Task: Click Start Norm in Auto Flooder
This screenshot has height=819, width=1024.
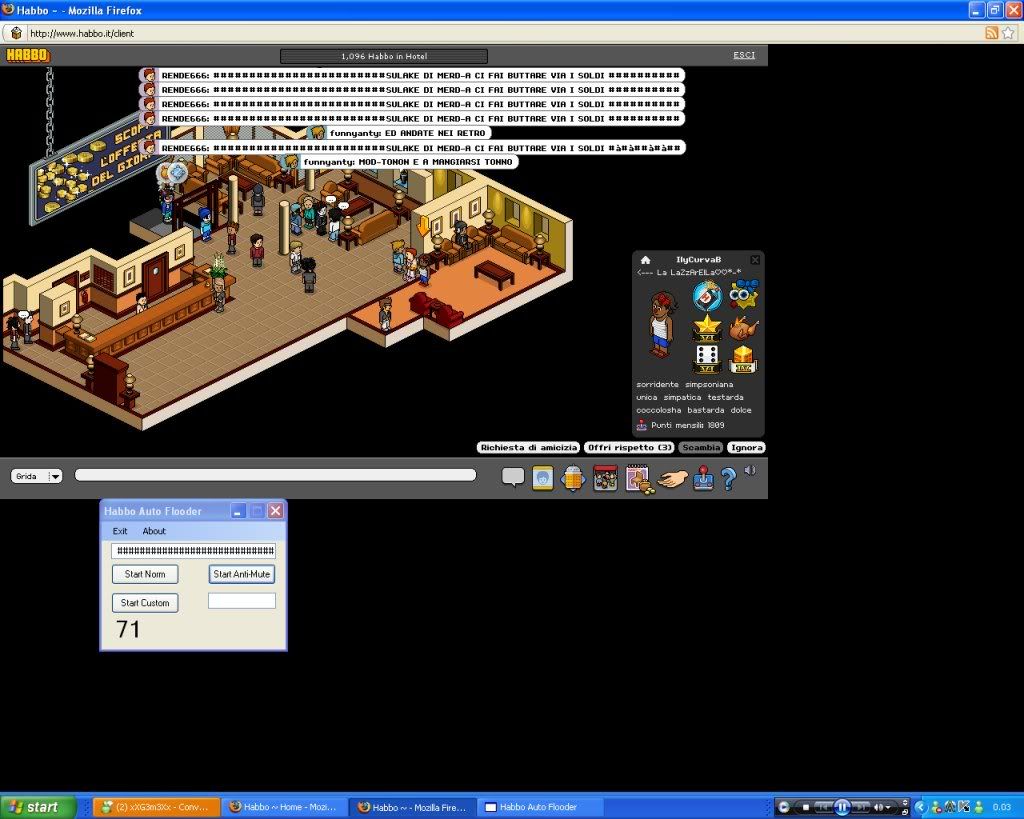Action: [145, 574]
